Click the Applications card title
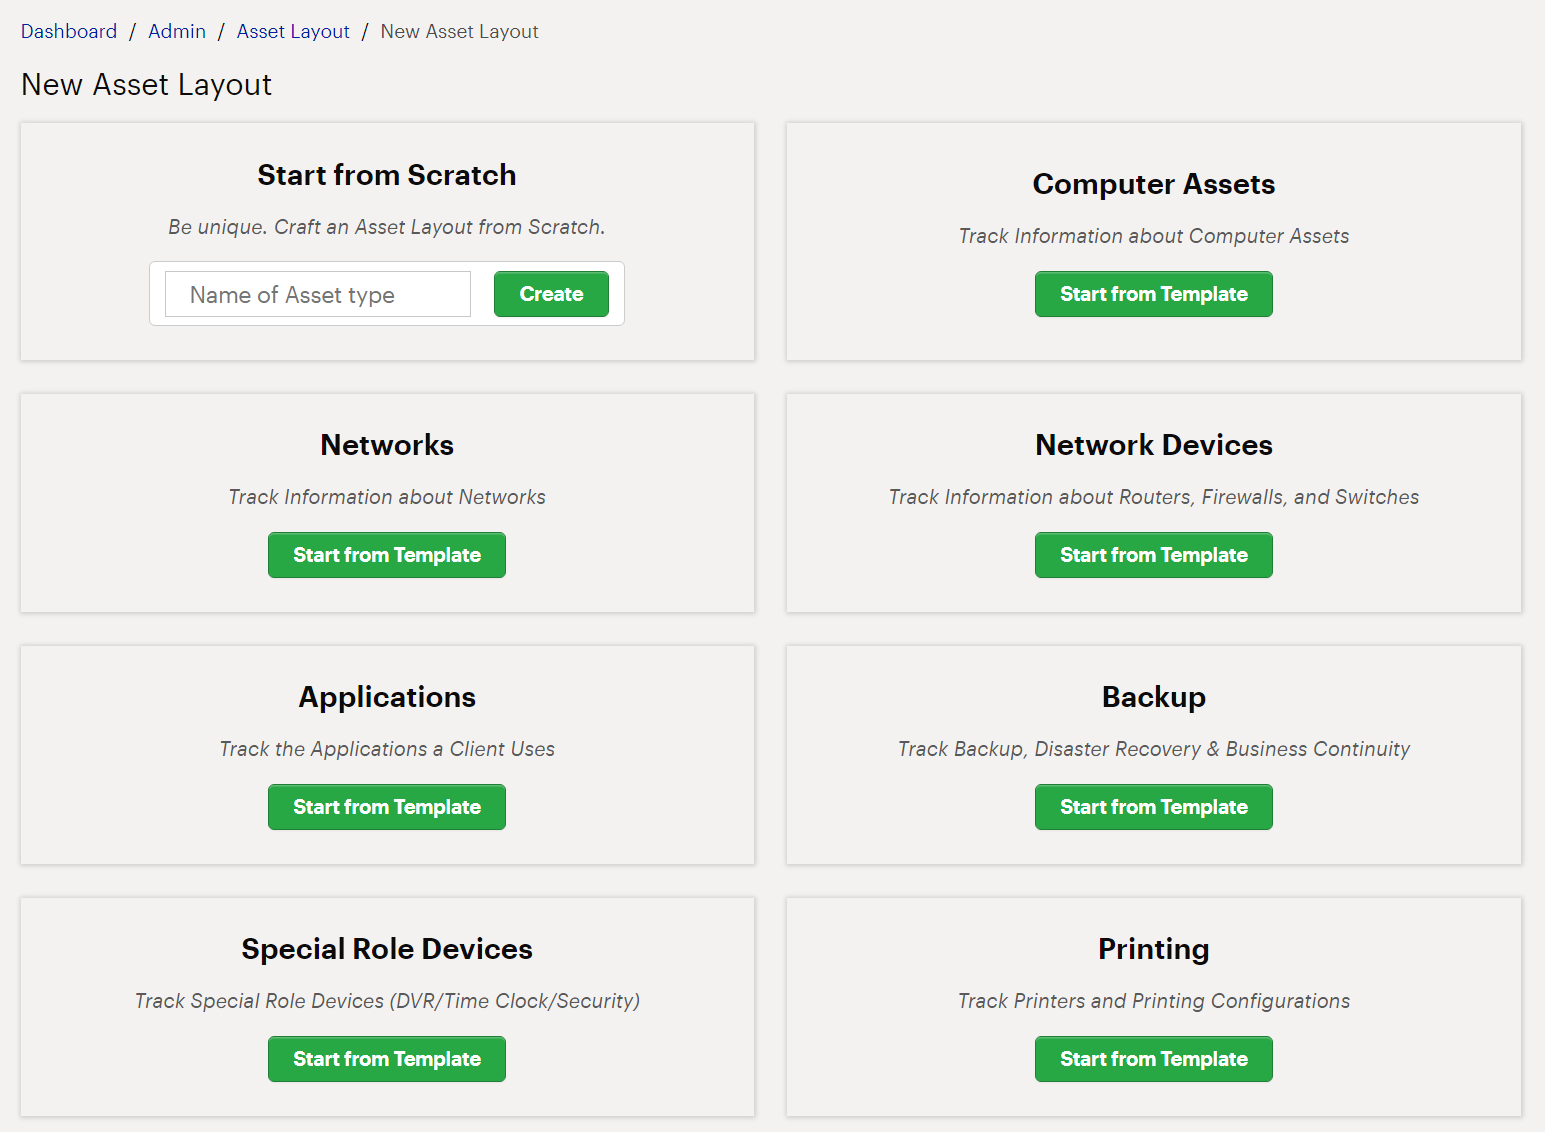The height and width of the screenshot is (1132, 1545). [x=387, y=697]
